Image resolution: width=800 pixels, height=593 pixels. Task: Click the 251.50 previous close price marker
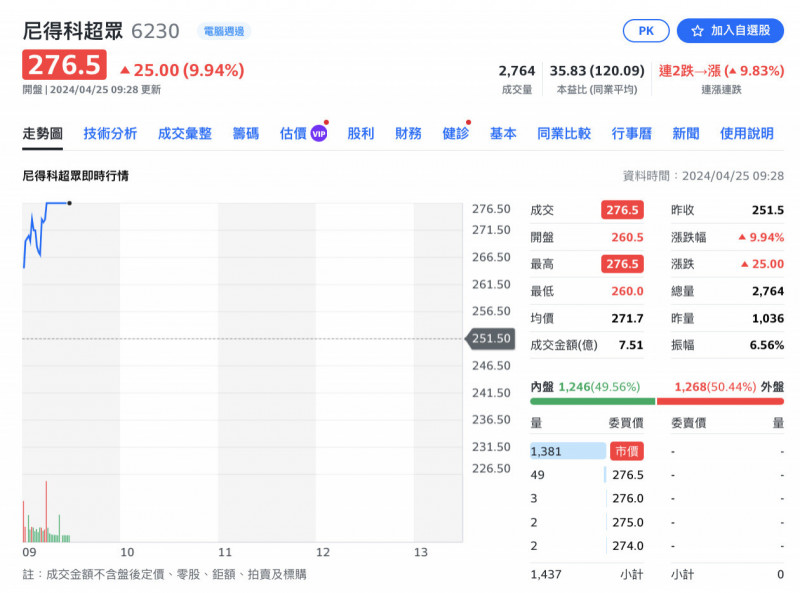click(490, 338)
